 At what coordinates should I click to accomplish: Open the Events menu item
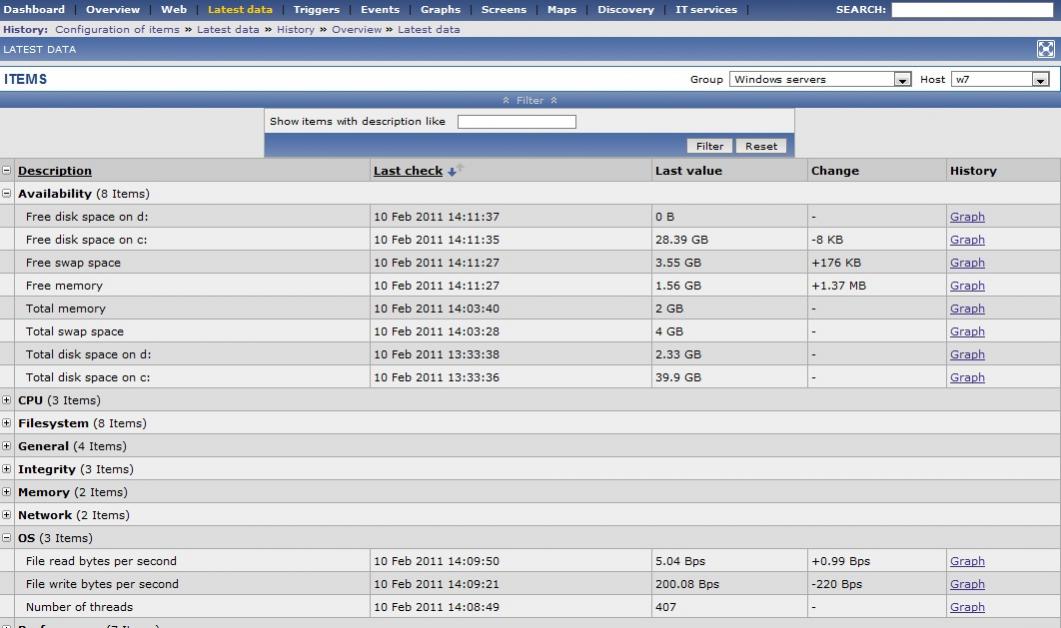click(380, 9)
